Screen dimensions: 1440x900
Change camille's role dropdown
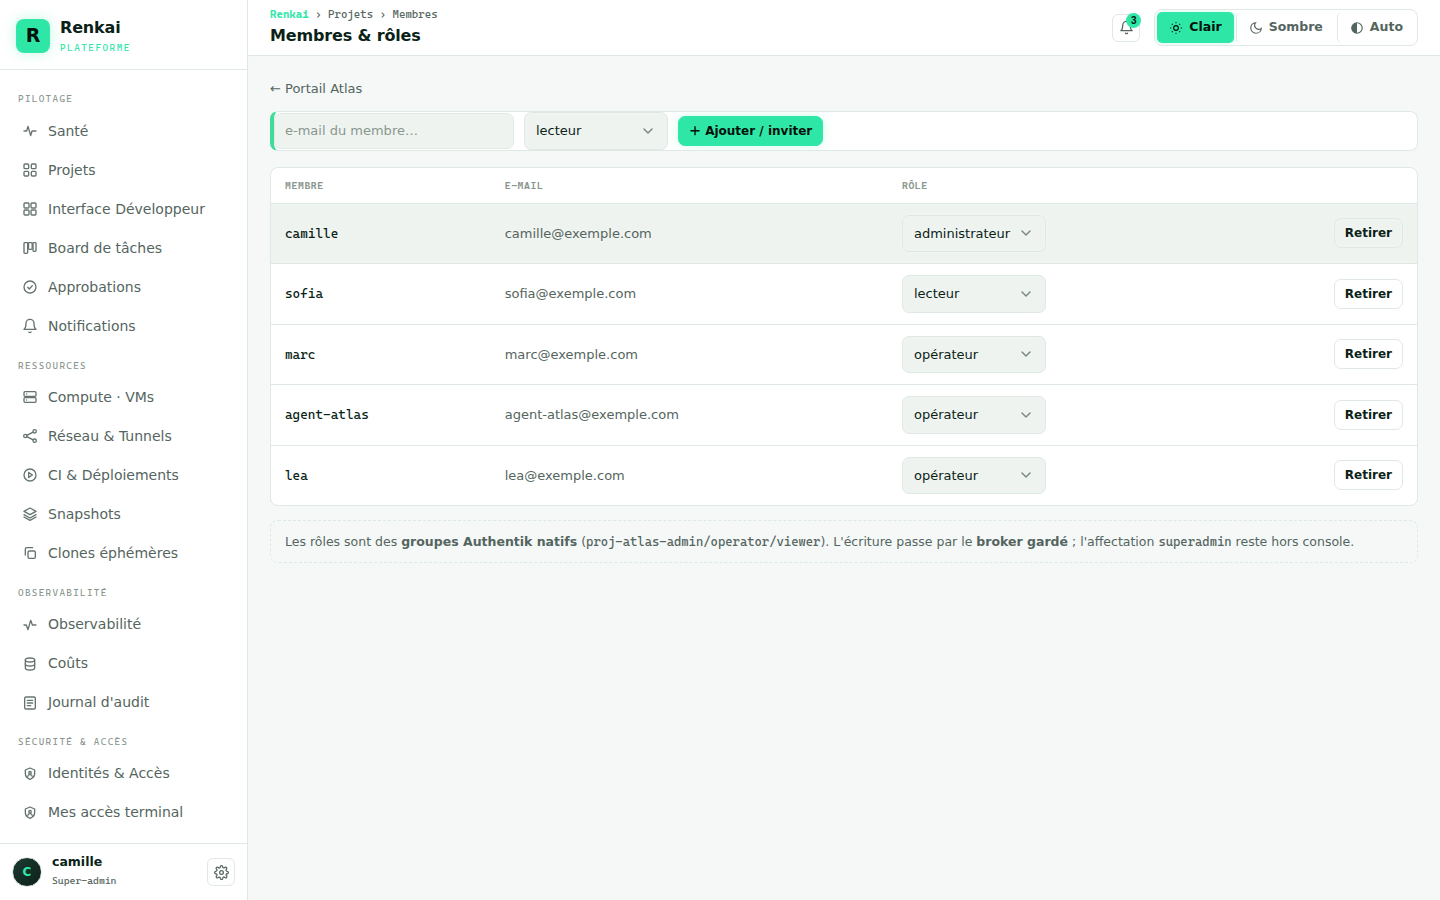(x=973, y=234)
